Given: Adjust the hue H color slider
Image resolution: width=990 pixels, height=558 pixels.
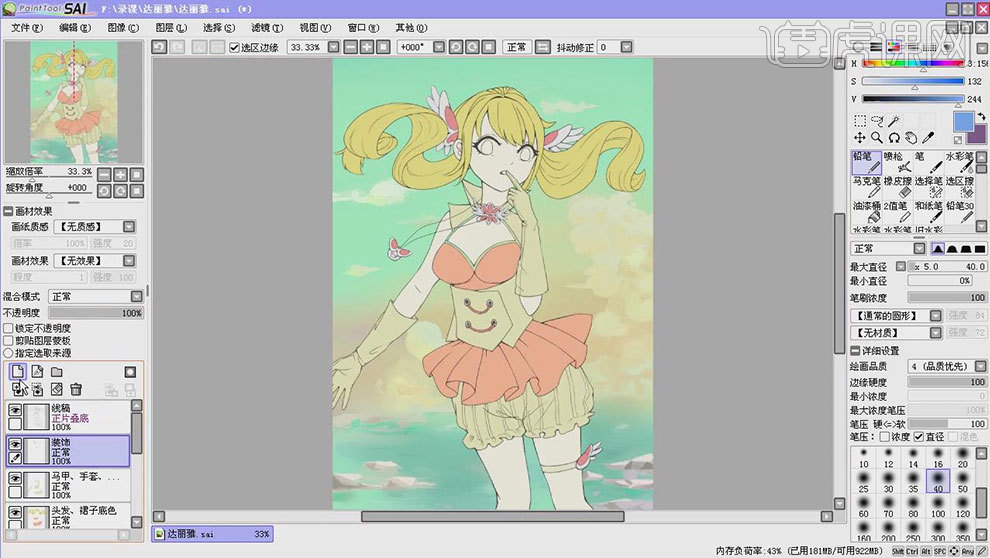Looking at the screenshot, I should pos(913,63).
